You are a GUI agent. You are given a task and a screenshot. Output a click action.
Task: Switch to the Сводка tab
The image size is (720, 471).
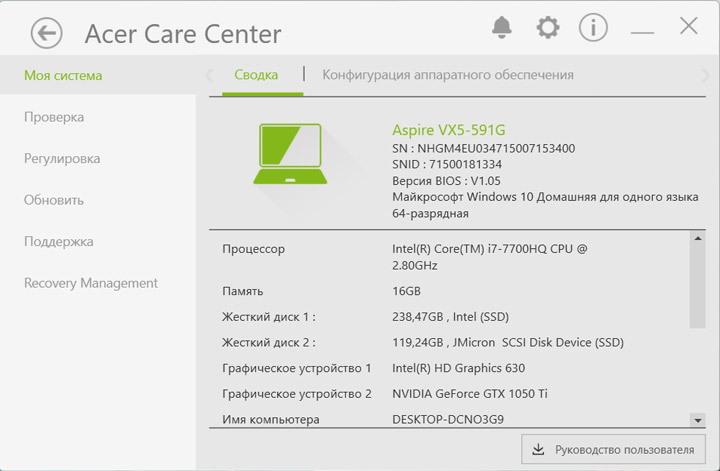click(x=256, y=75)
